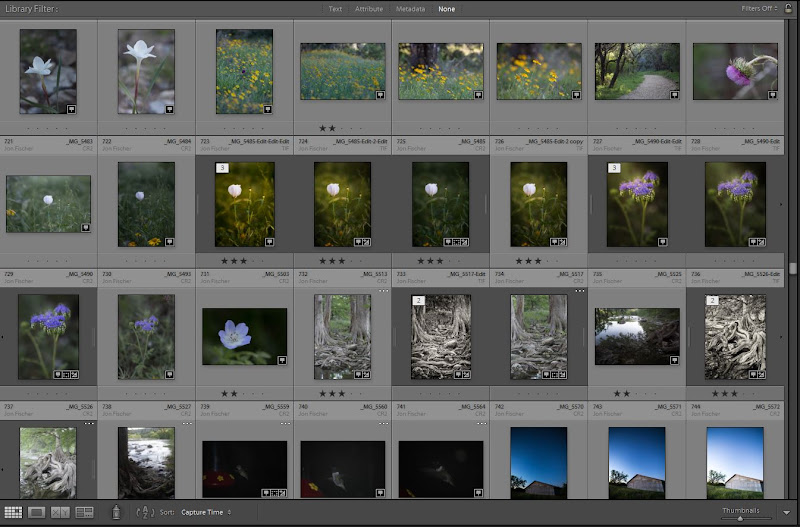This screenshot has width=800, height=527.
Task: Click the stack count badge 3 on white flower
Action: 222,168
